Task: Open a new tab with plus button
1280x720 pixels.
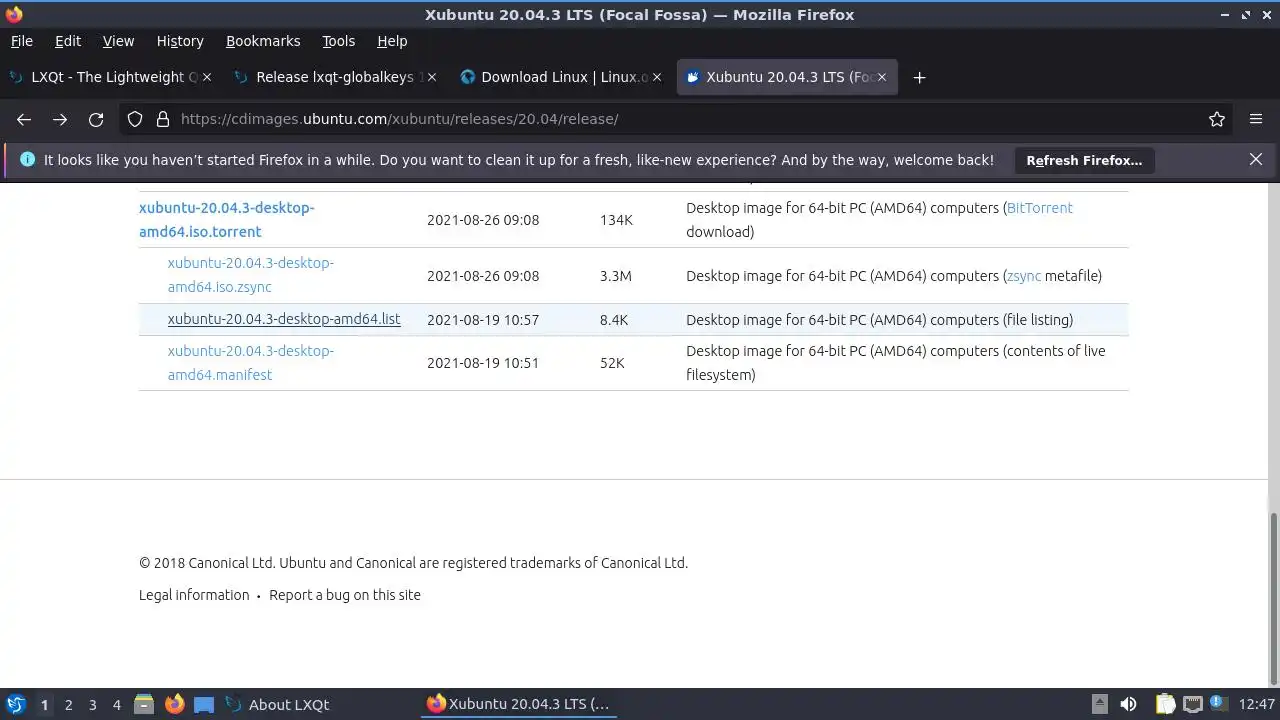Action: pos(919,77)
